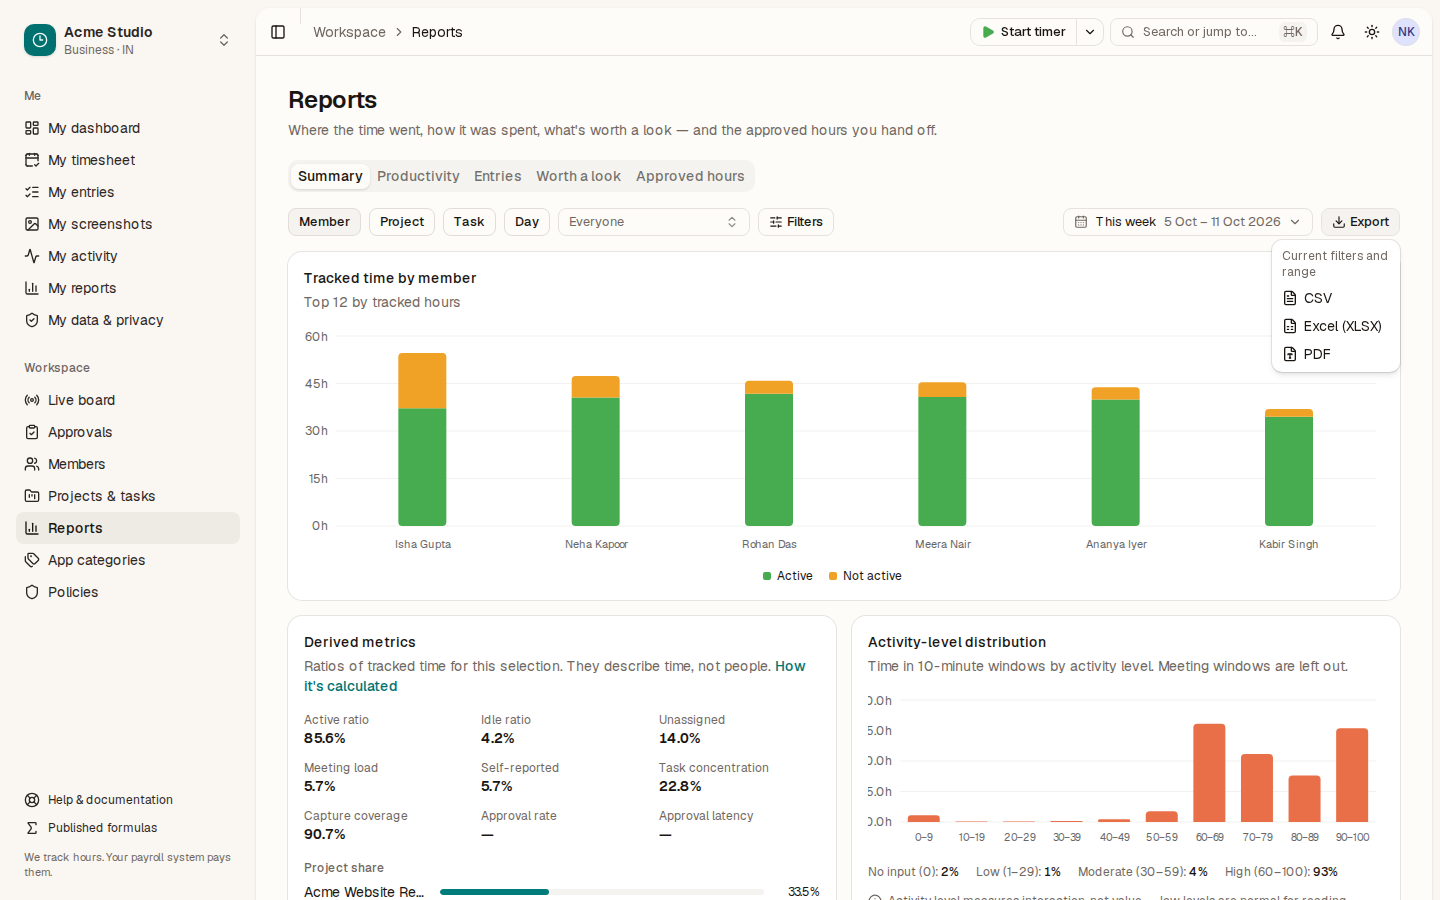Toggle the sidebar panel icon

[x=278, y=32]
